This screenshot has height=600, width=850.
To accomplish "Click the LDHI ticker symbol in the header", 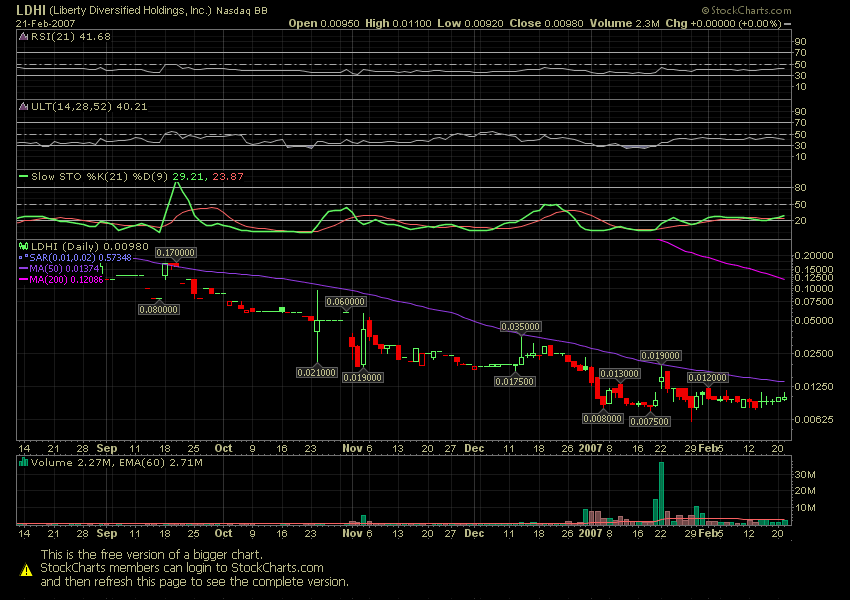I will click(x=31, y=10).
